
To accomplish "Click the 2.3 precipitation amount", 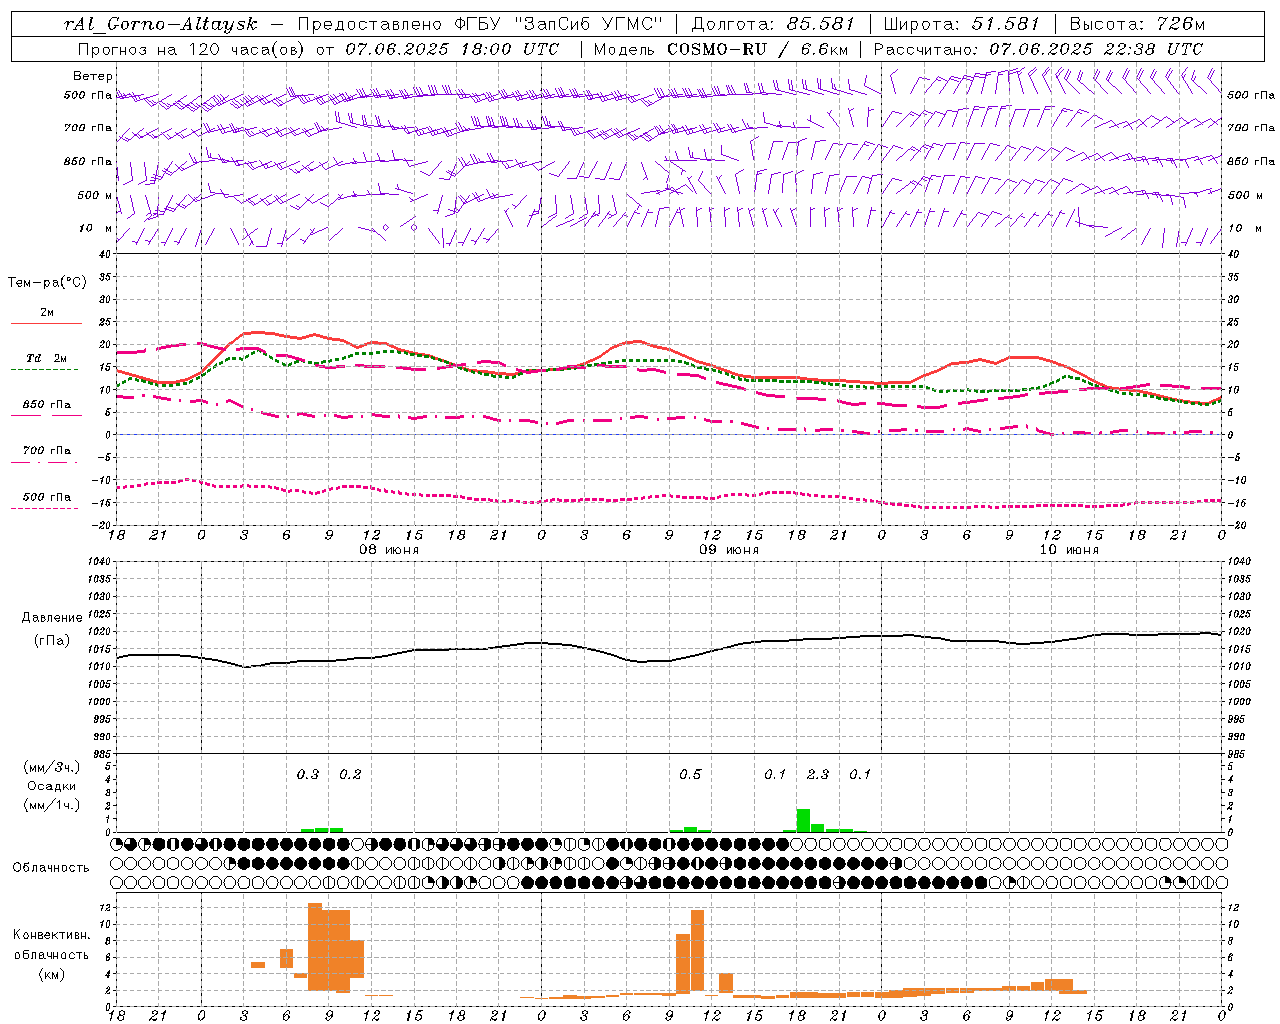I will coord(818,774).
